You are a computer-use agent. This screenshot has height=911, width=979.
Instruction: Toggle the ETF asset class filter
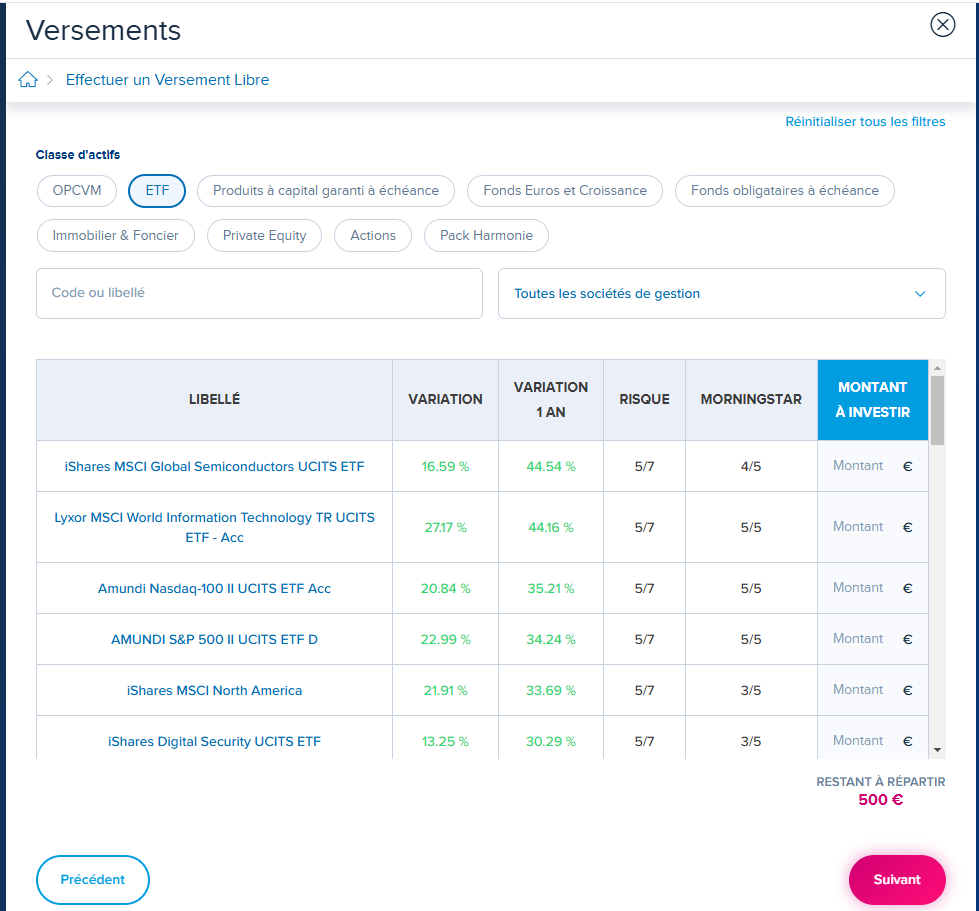point(157,190)
